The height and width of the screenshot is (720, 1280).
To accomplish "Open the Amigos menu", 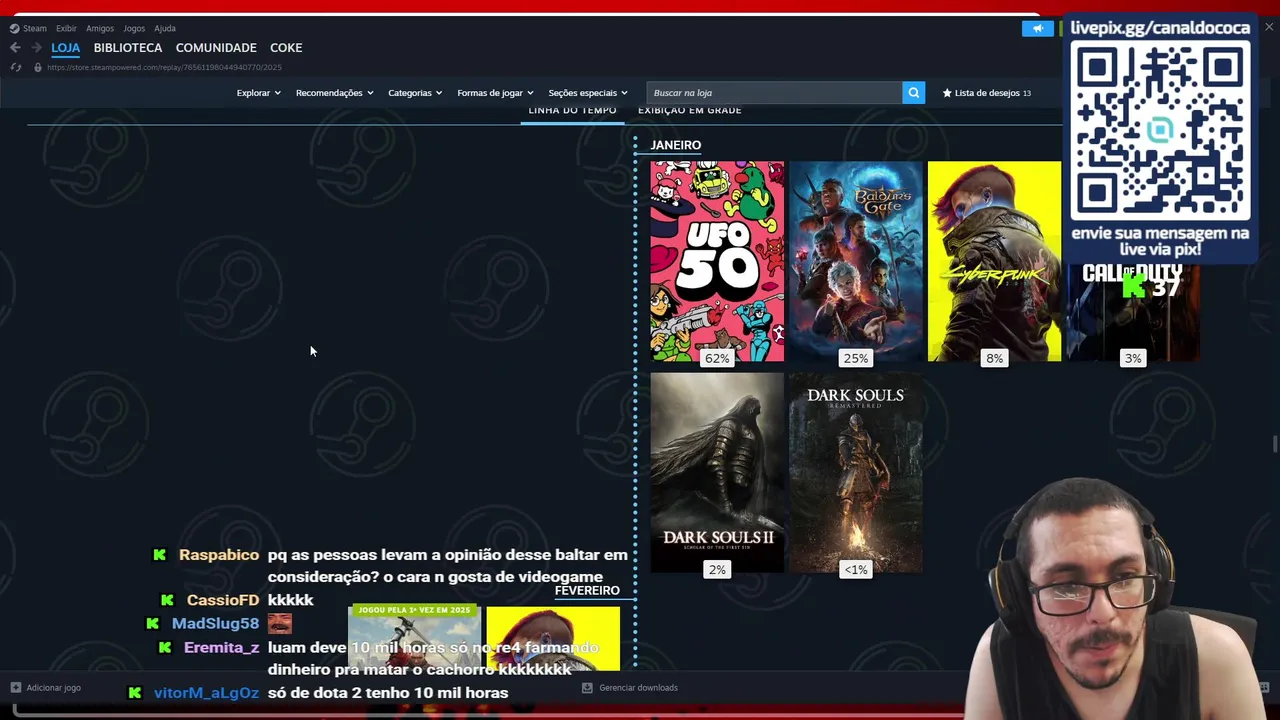I will (99, 28).
